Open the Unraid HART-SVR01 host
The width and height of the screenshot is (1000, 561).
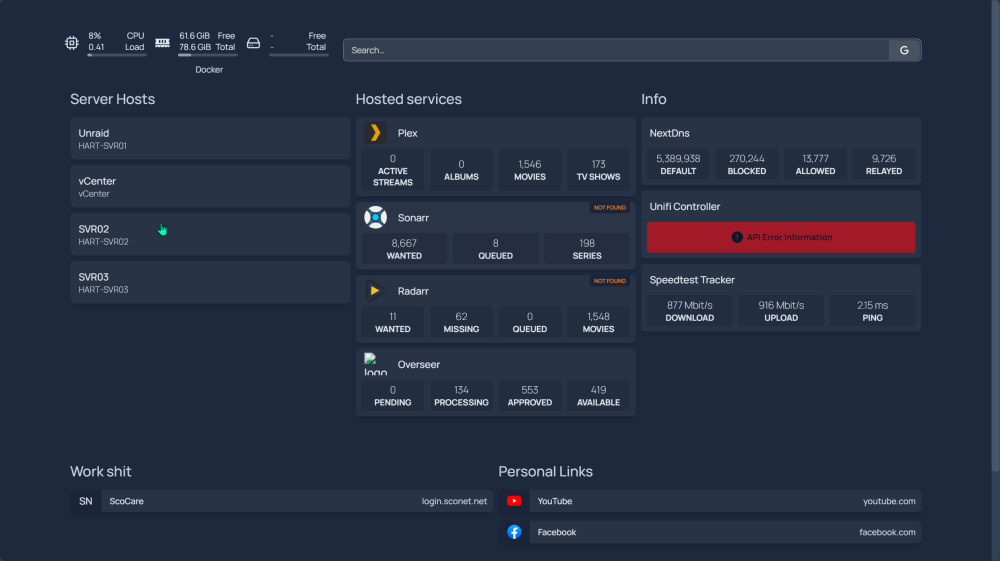(x=210, y=138)
